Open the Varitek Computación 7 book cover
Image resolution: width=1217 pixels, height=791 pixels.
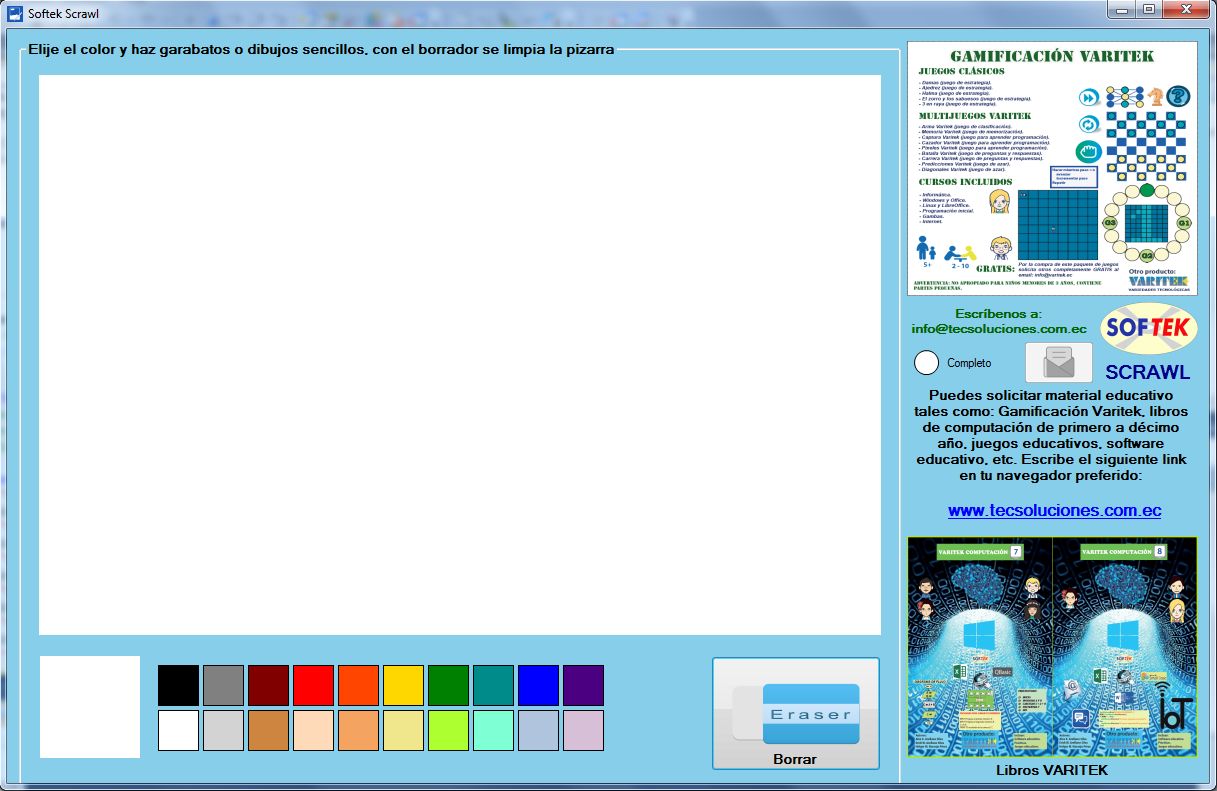point(980,647)
